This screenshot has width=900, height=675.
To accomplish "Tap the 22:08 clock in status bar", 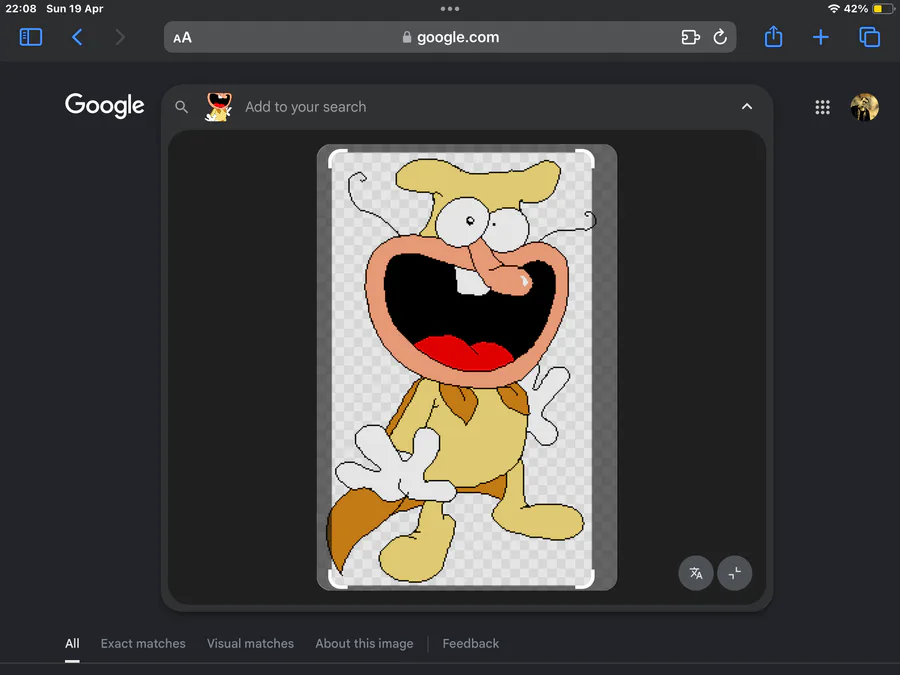I will click(x=21, y=9).
